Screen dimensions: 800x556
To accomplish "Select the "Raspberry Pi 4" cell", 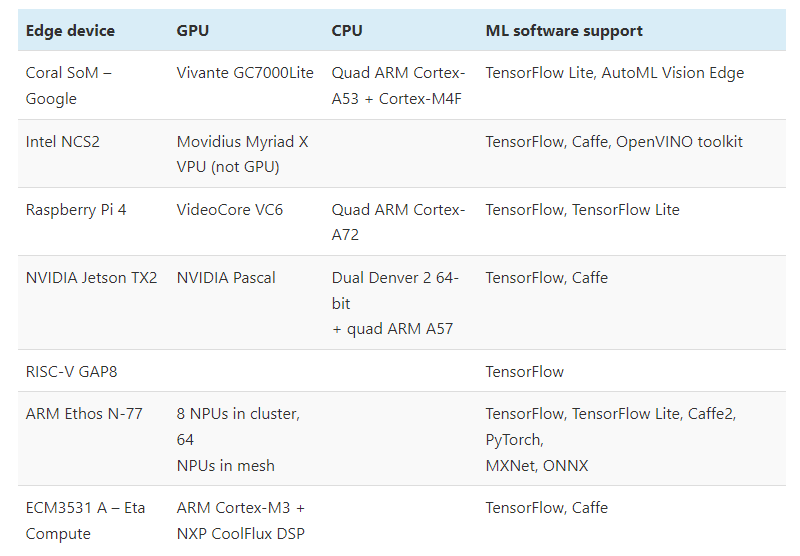I will click(76, 210).
